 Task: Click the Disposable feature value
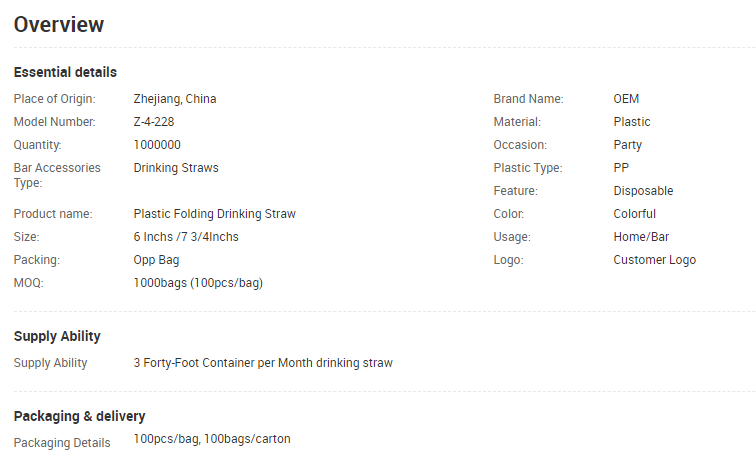pyautogui.click(x=643, y=191)
